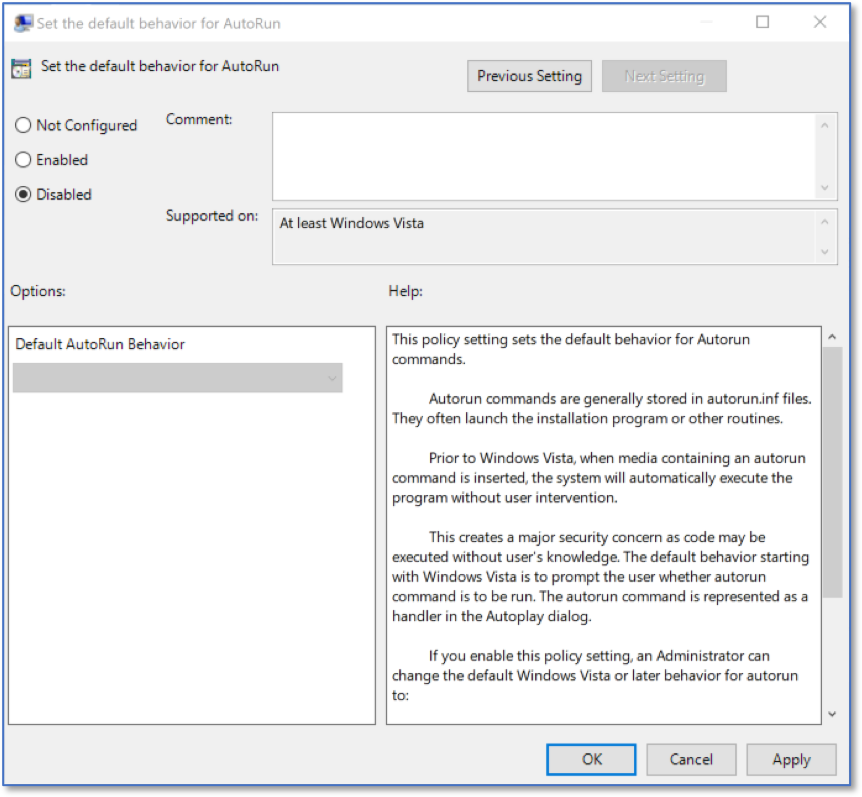The width and height of the screenshot is (862, 797).
Task: Click the help paragraph beginning 'If you enable this policy'
Action: [x=595, y=676]
